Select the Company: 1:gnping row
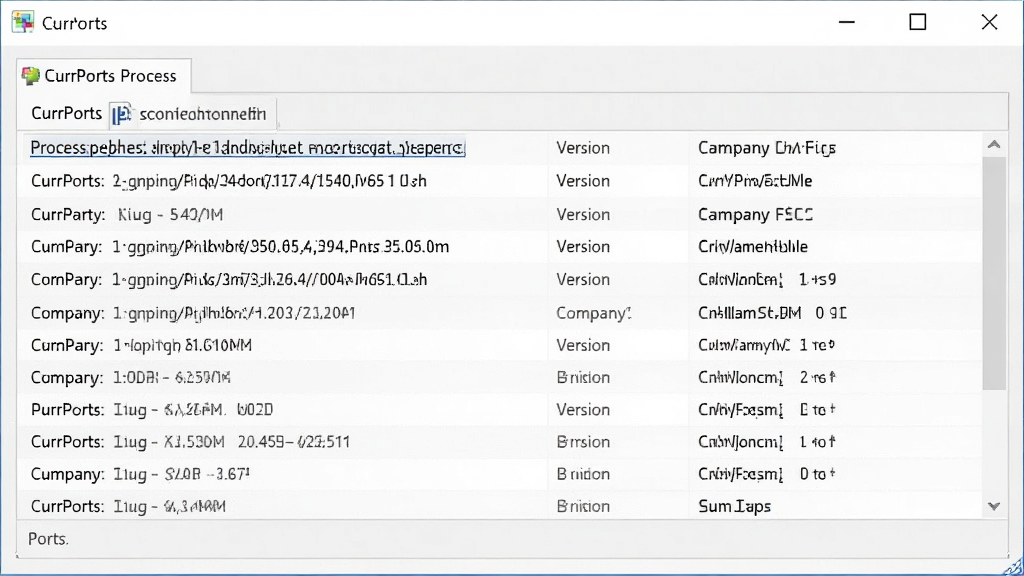The height and width of the screenshot is (576, 1024). 499,313
